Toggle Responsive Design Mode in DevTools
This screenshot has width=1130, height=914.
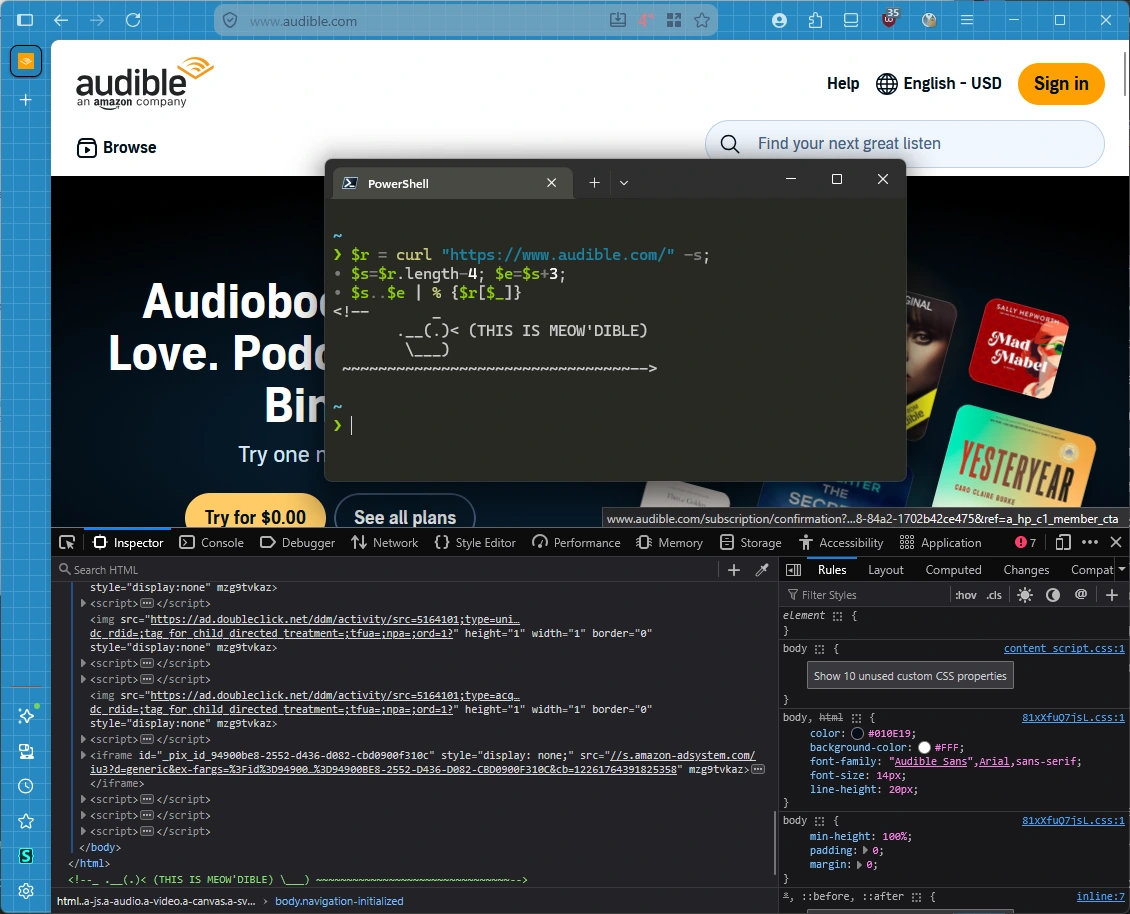[x=1062, y=542]
